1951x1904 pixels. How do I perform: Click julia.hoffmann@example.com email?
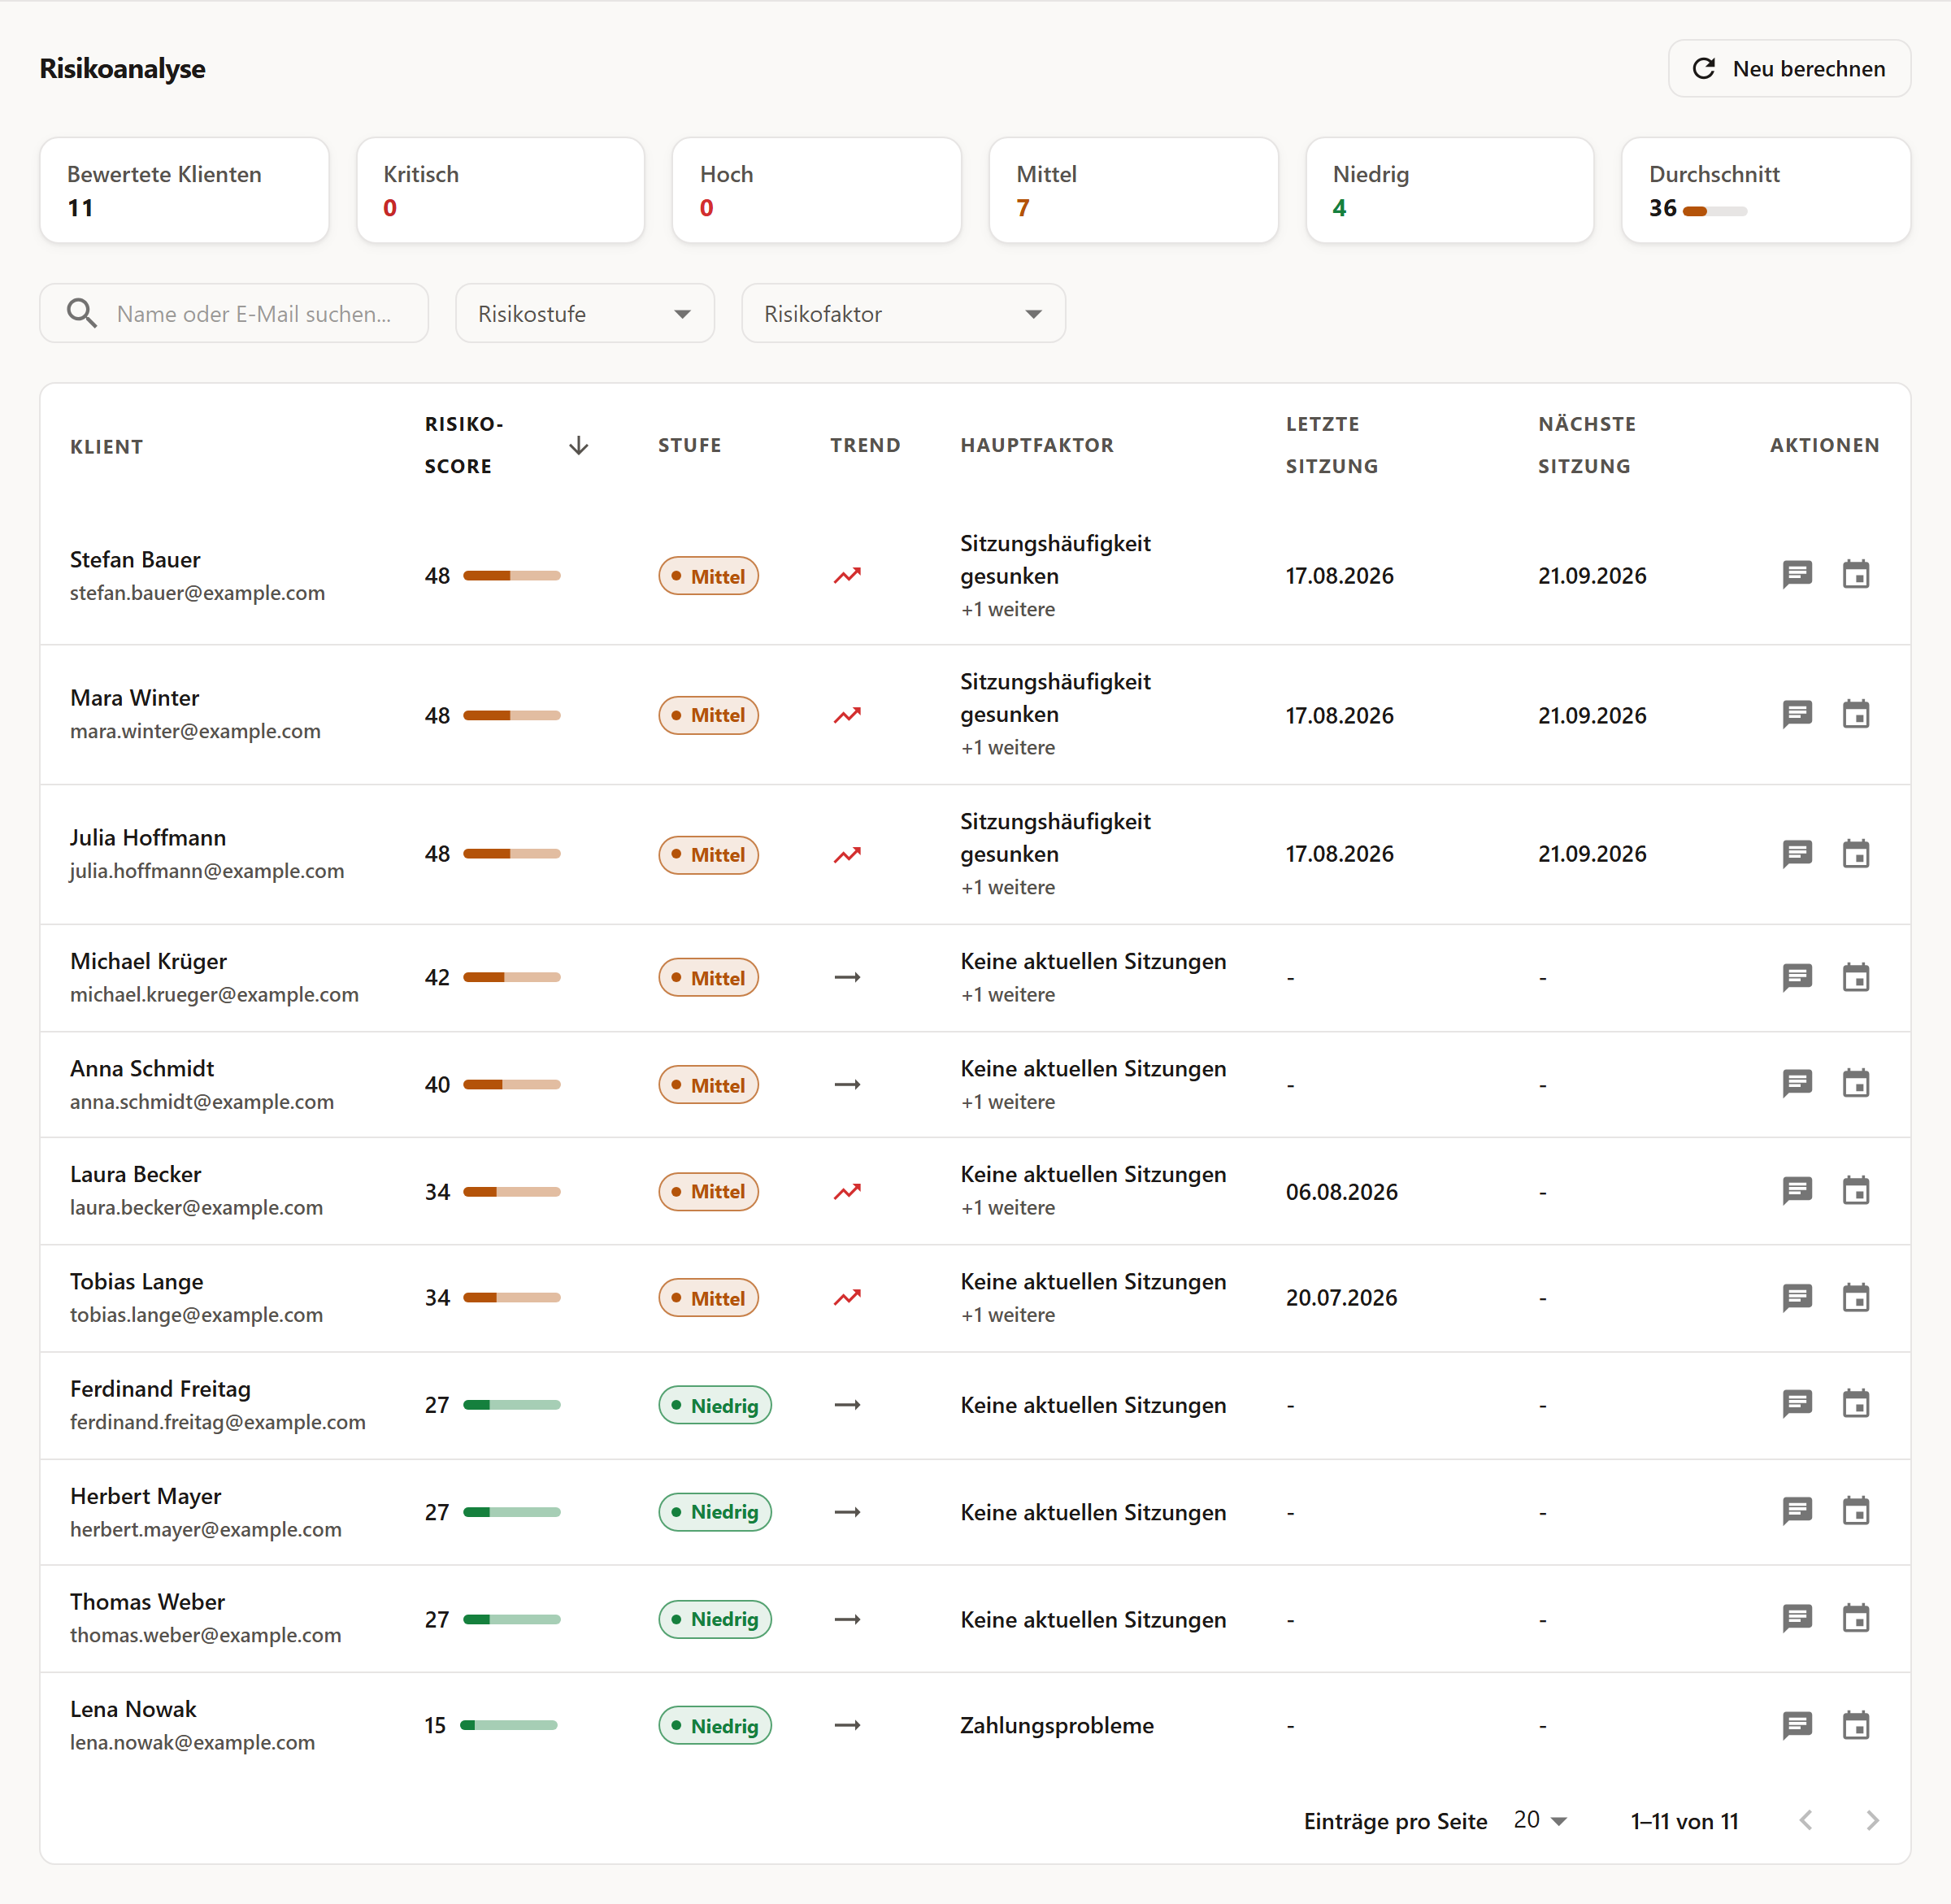(x=207, y=870)
